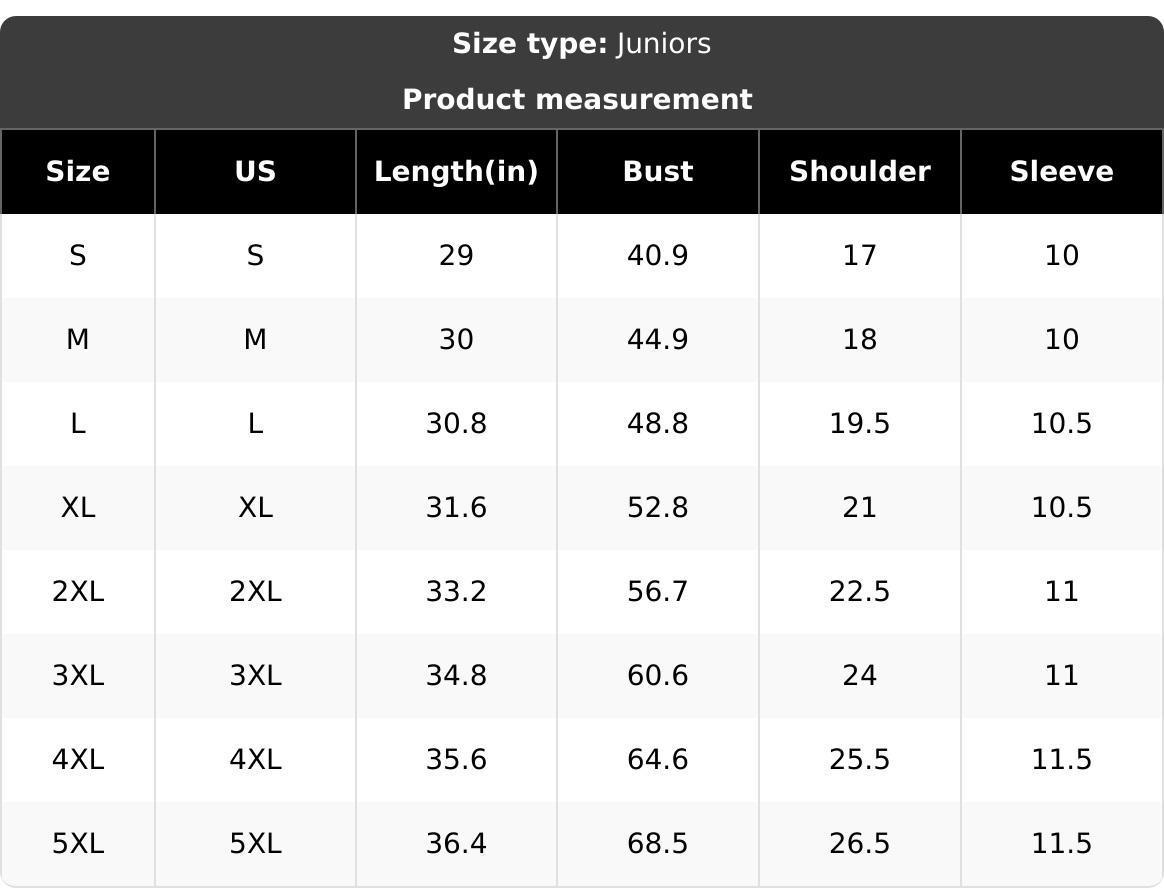Click 5XL in the US column
The height and width of the screenshot is (888, 1164).
(x=255, y=844)
